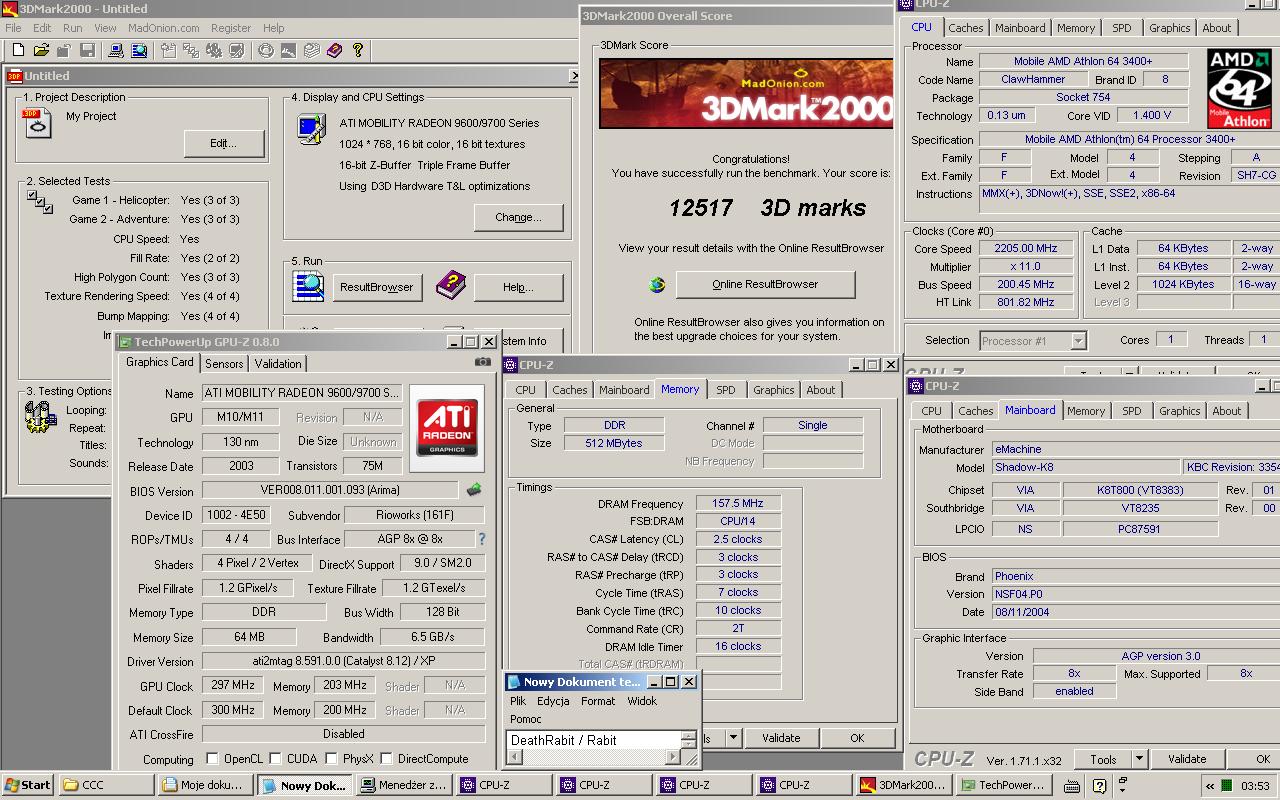This screenshot has height=800, width=1280.
Task: Click the yellow question mark toolbar icon
Action: (x=358, y=50)
